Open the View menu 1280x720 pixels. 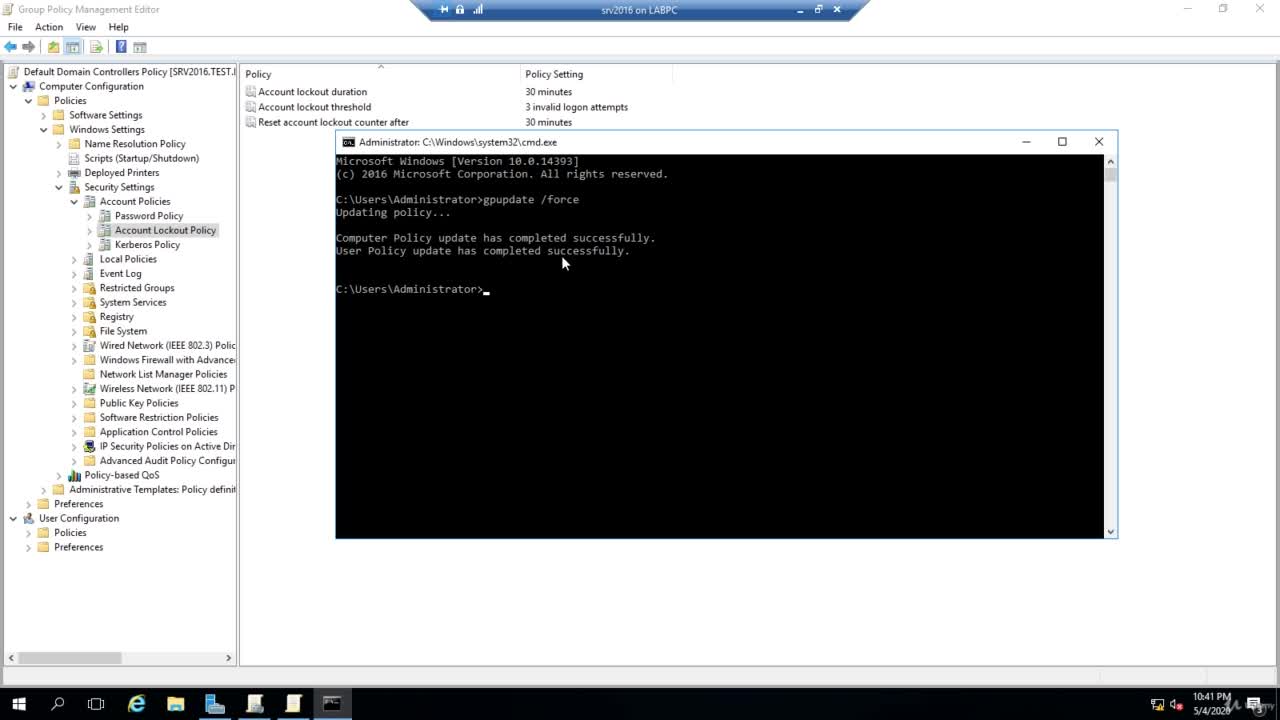tap(86, 27)
